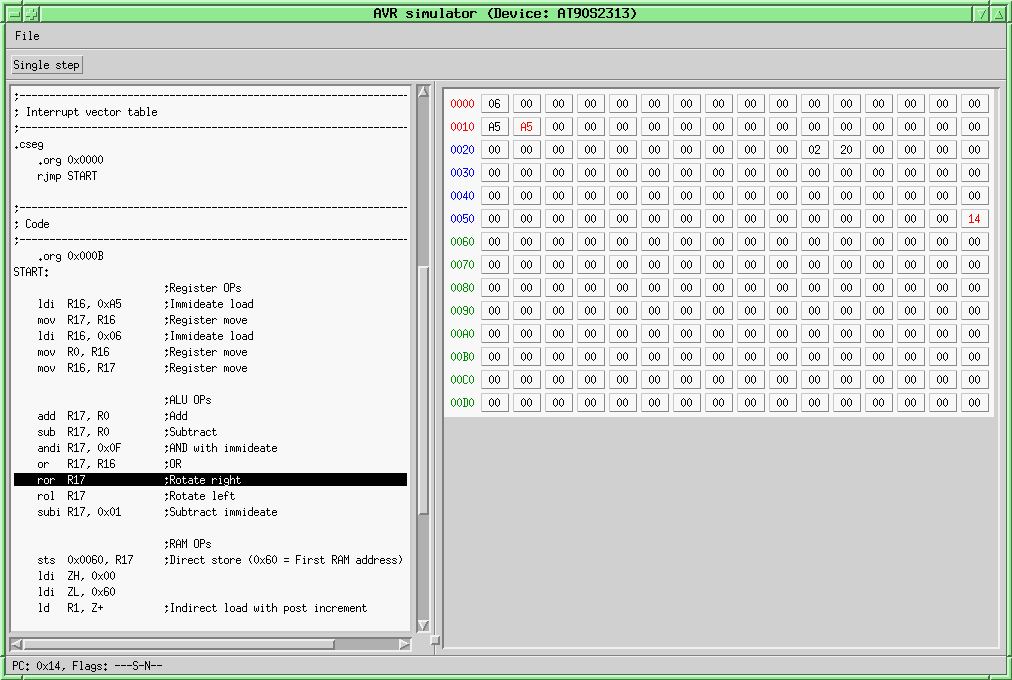This screenshot has height=680, width=1012.
Task: Click the '; Interrupt vector table' comment
Action: pyautogui.click(x=86, y=112)
